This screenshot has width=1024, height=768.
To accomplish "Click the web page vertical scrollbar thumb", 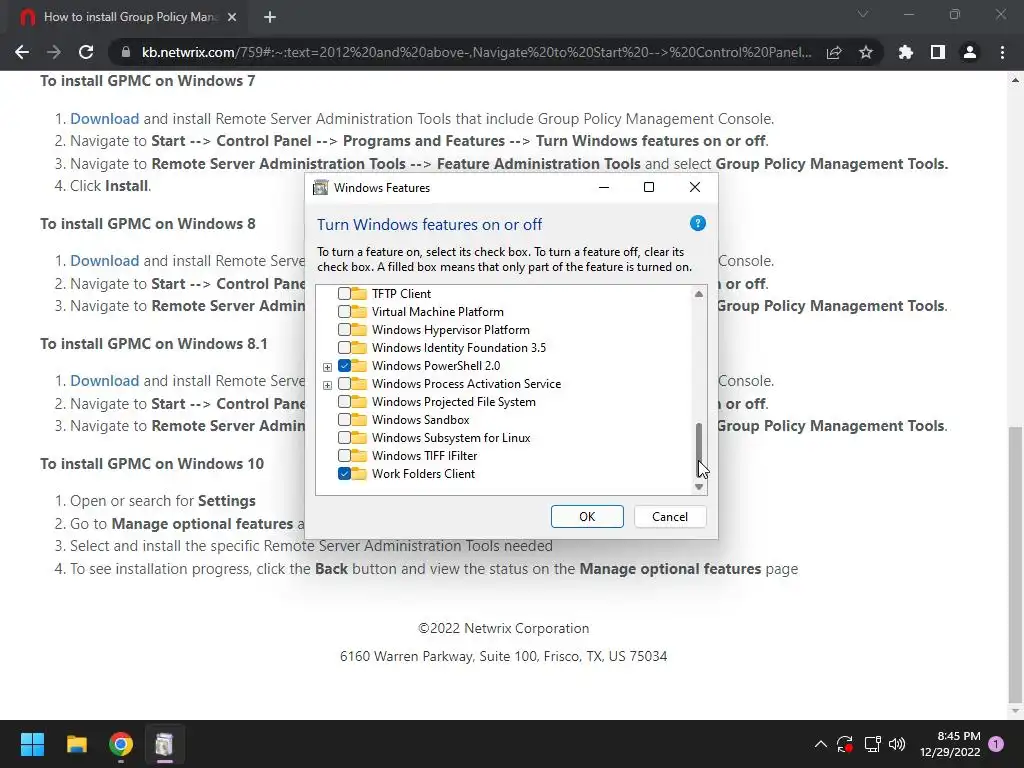I will (x=1015, y=564).
